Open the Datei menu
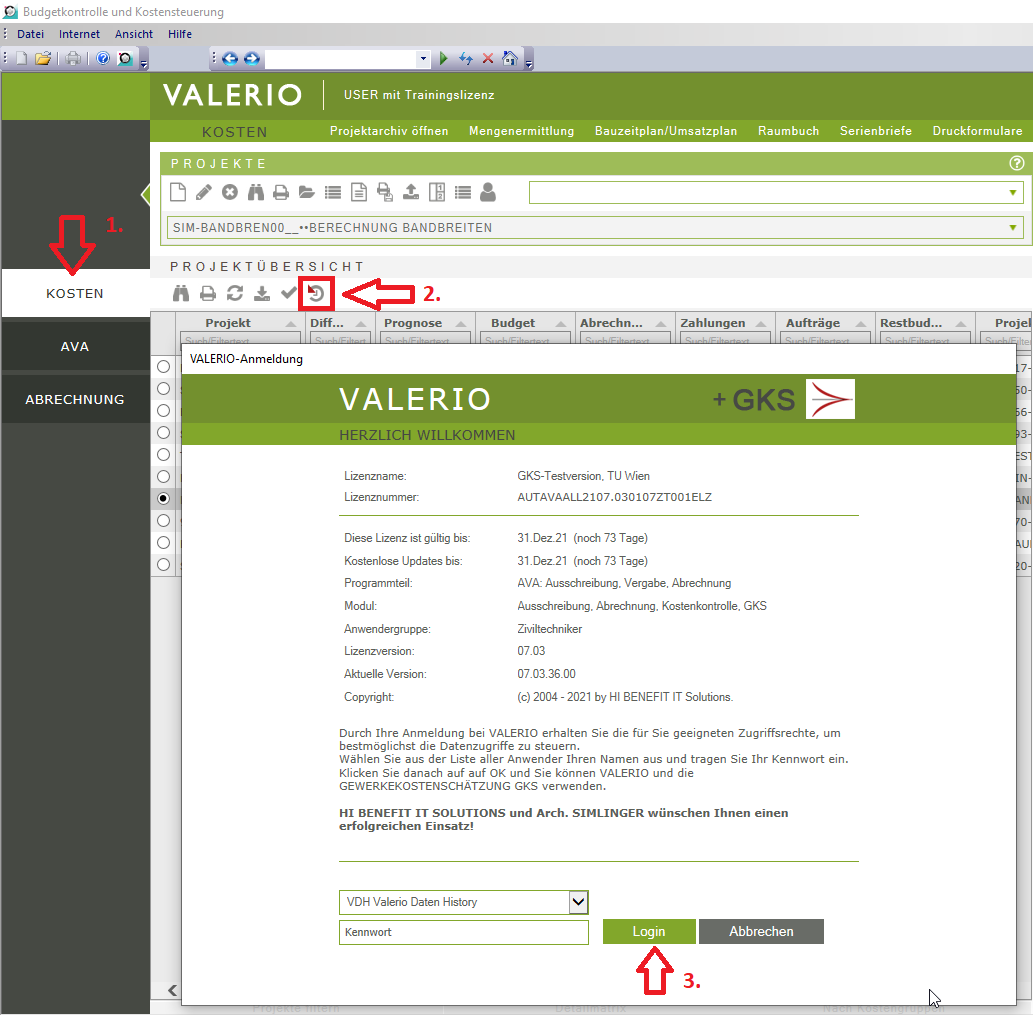Screen dimensions: 1033x1015 pyautogui.click(x=30, y=34)
